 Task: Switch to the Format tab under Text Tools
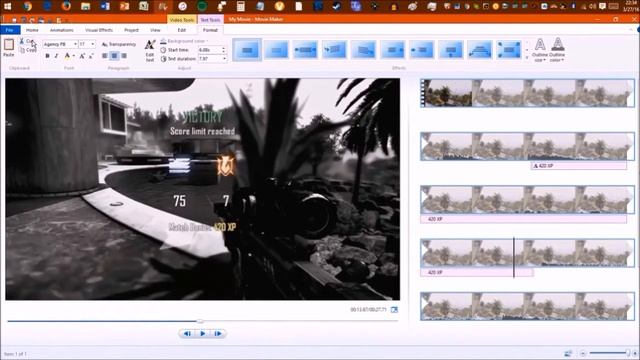[210, 30]
